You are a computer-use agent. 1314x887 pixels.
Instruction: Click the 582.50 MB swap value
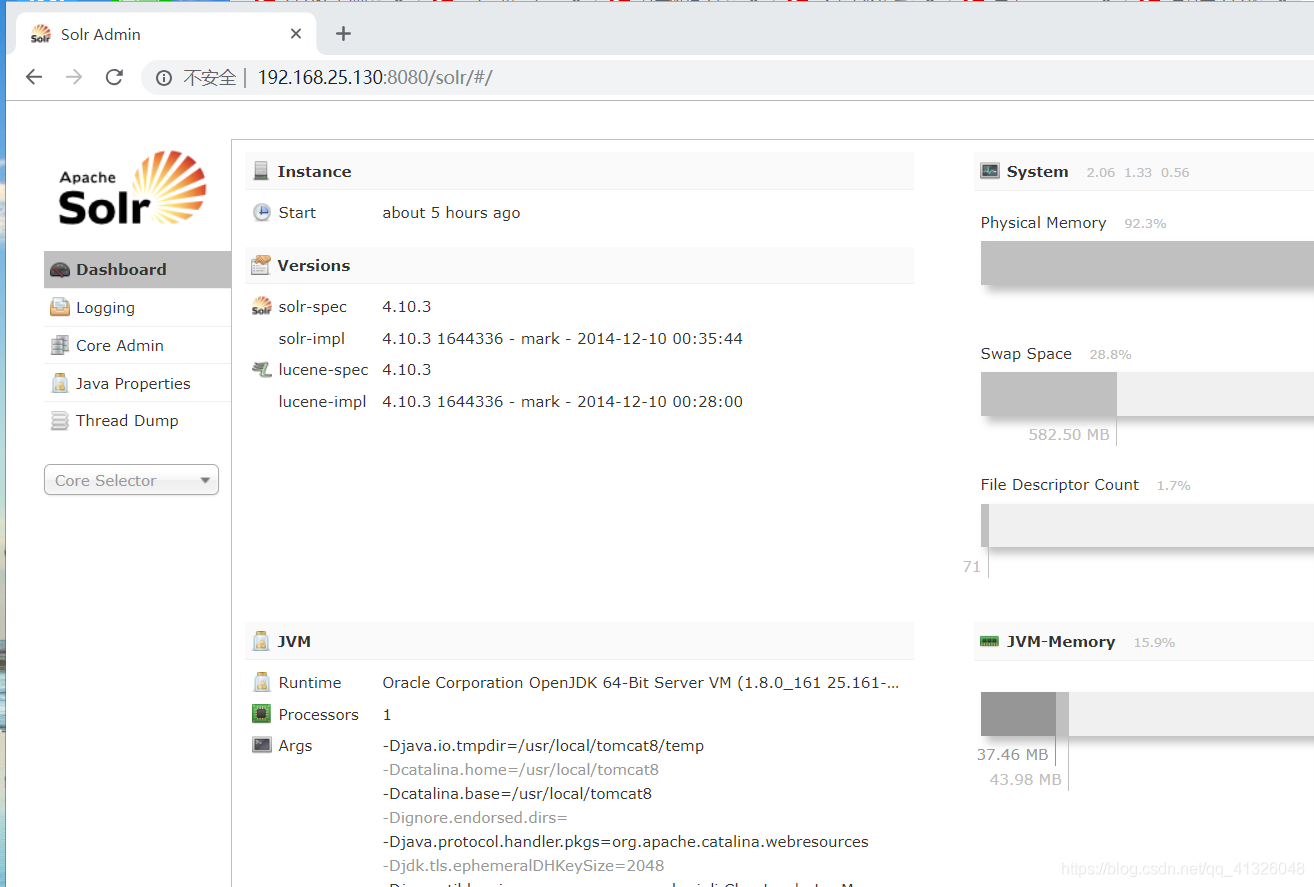pos(1068,435)
